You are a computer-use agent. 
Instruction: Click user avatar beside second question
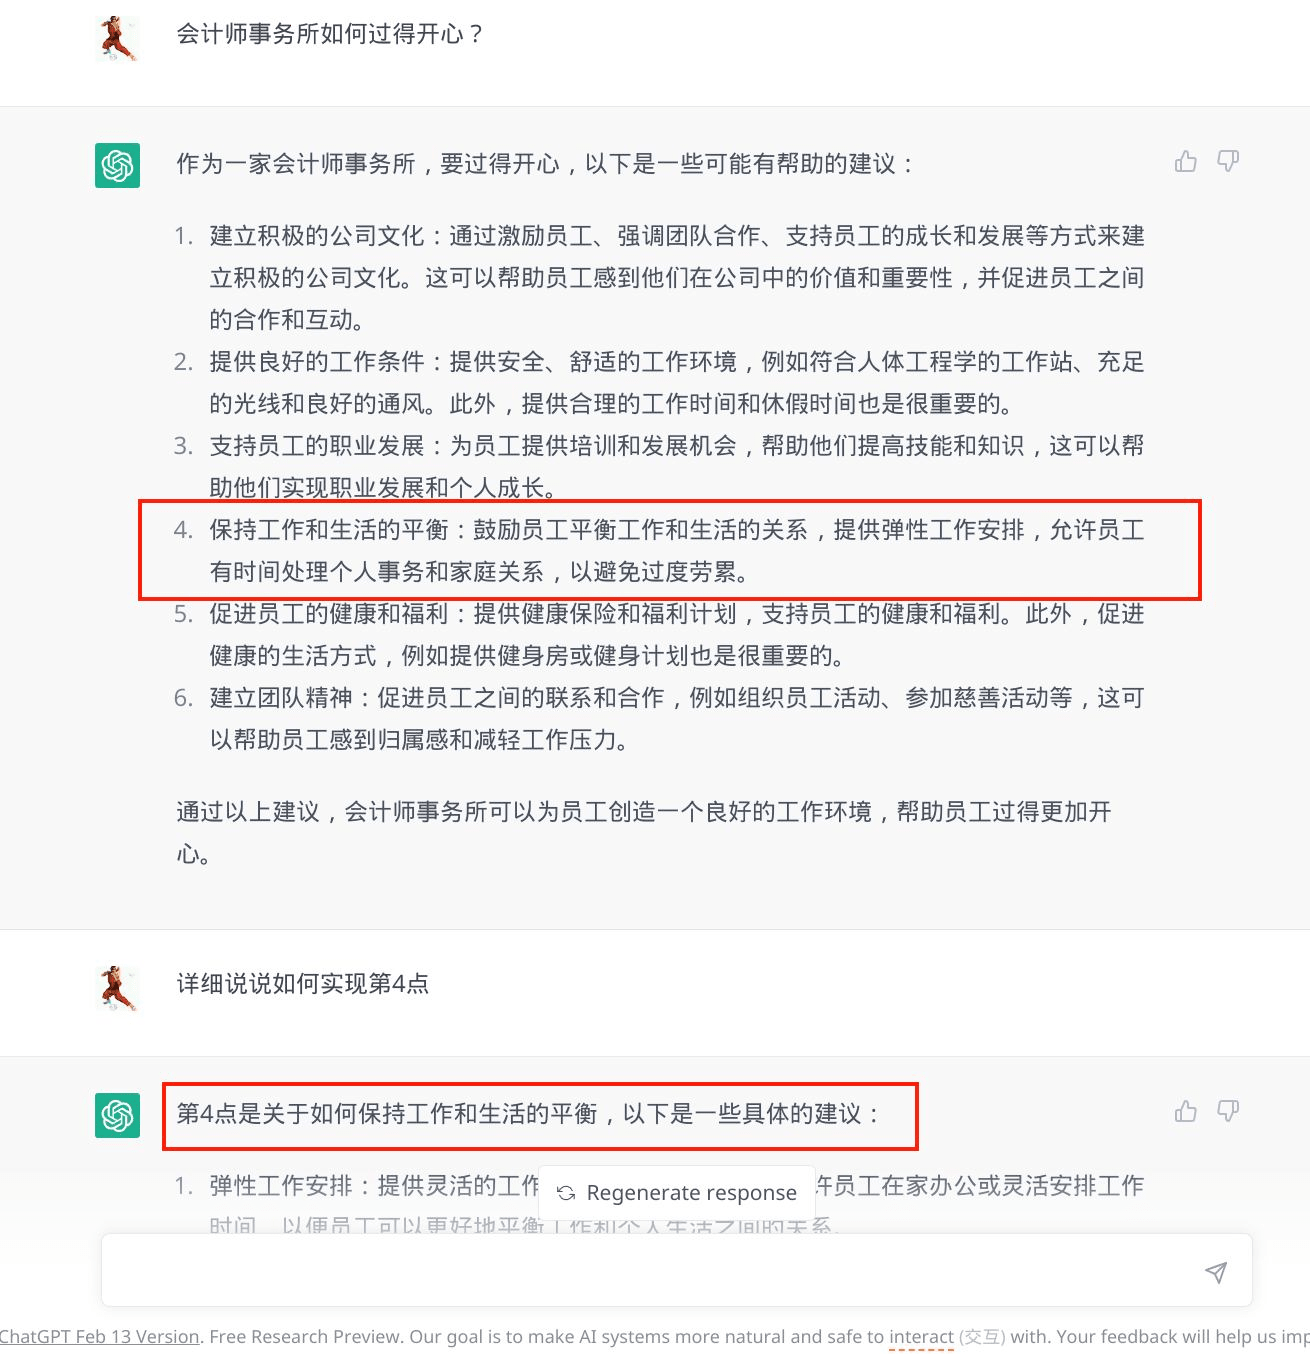[118, 988]
